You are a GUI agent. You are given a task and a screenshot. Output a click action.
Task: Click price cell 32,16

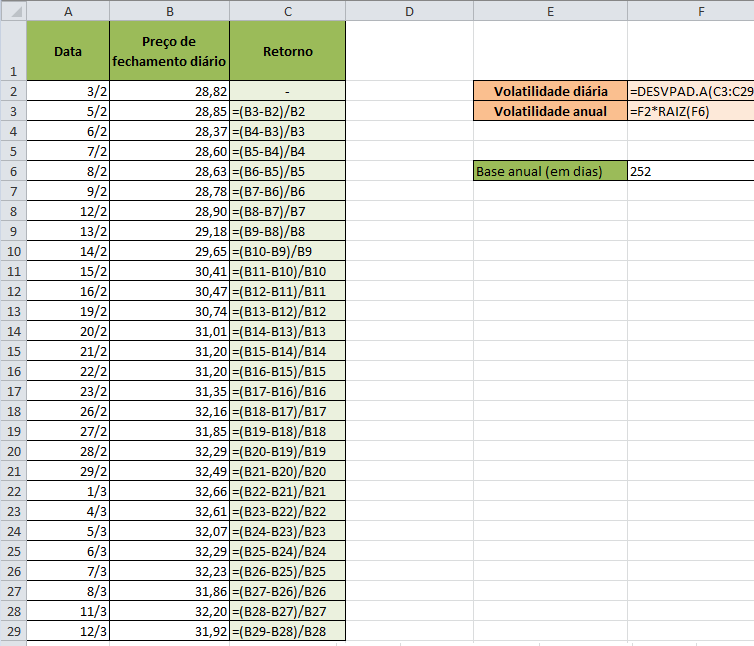169,411
